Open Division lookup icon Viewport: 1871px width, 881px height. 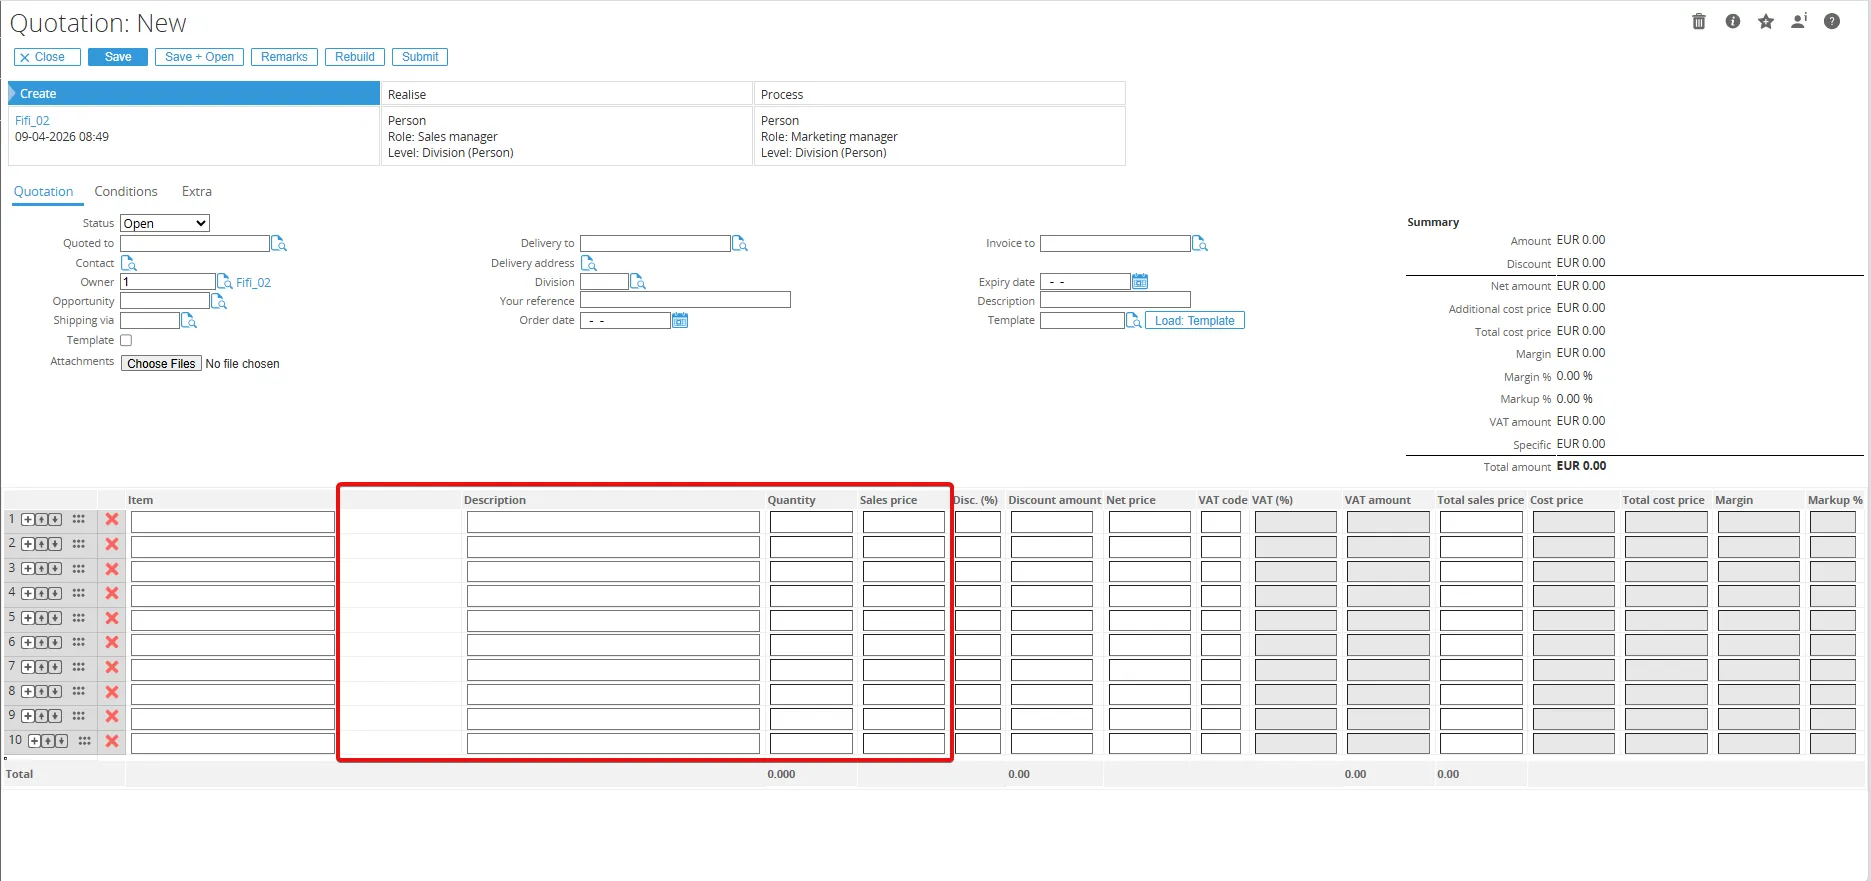[638, 282]
